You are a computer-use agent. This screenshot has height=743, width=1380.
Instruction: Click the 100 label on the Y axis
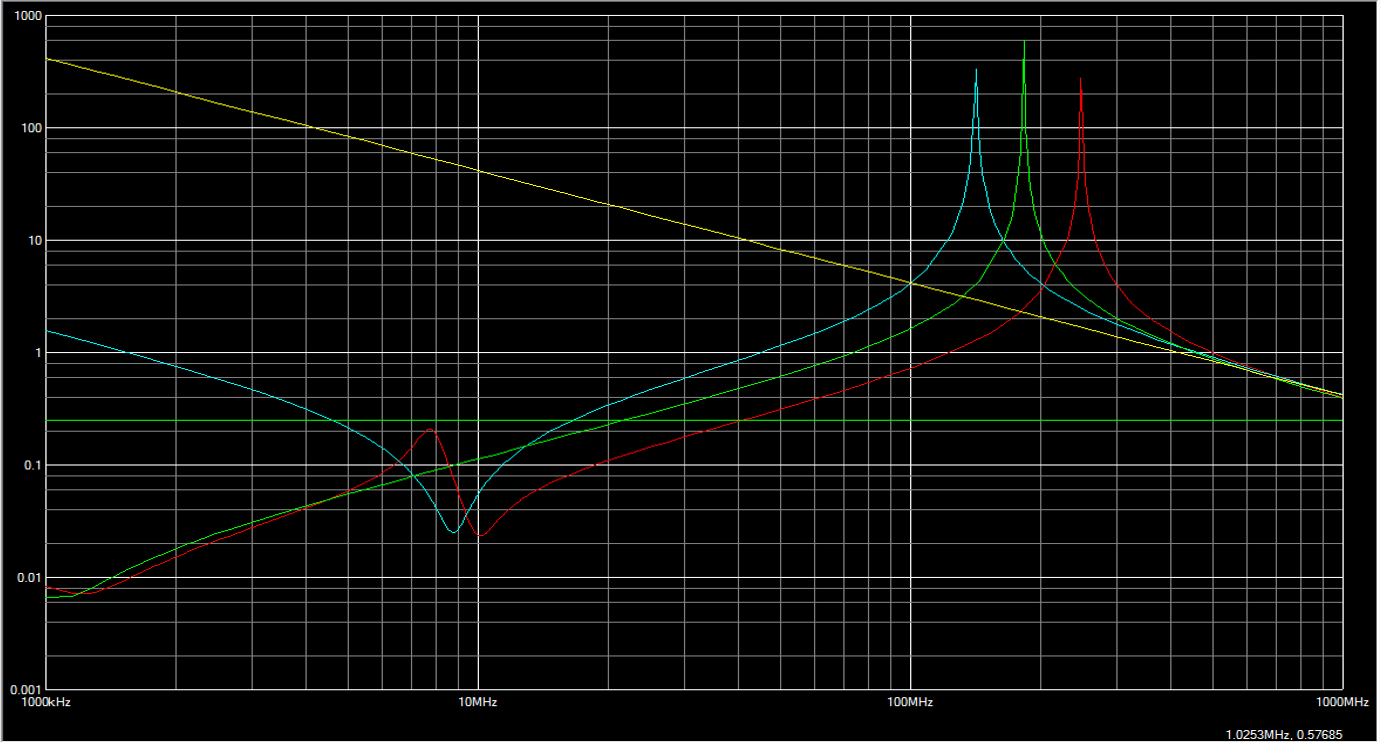30,128
